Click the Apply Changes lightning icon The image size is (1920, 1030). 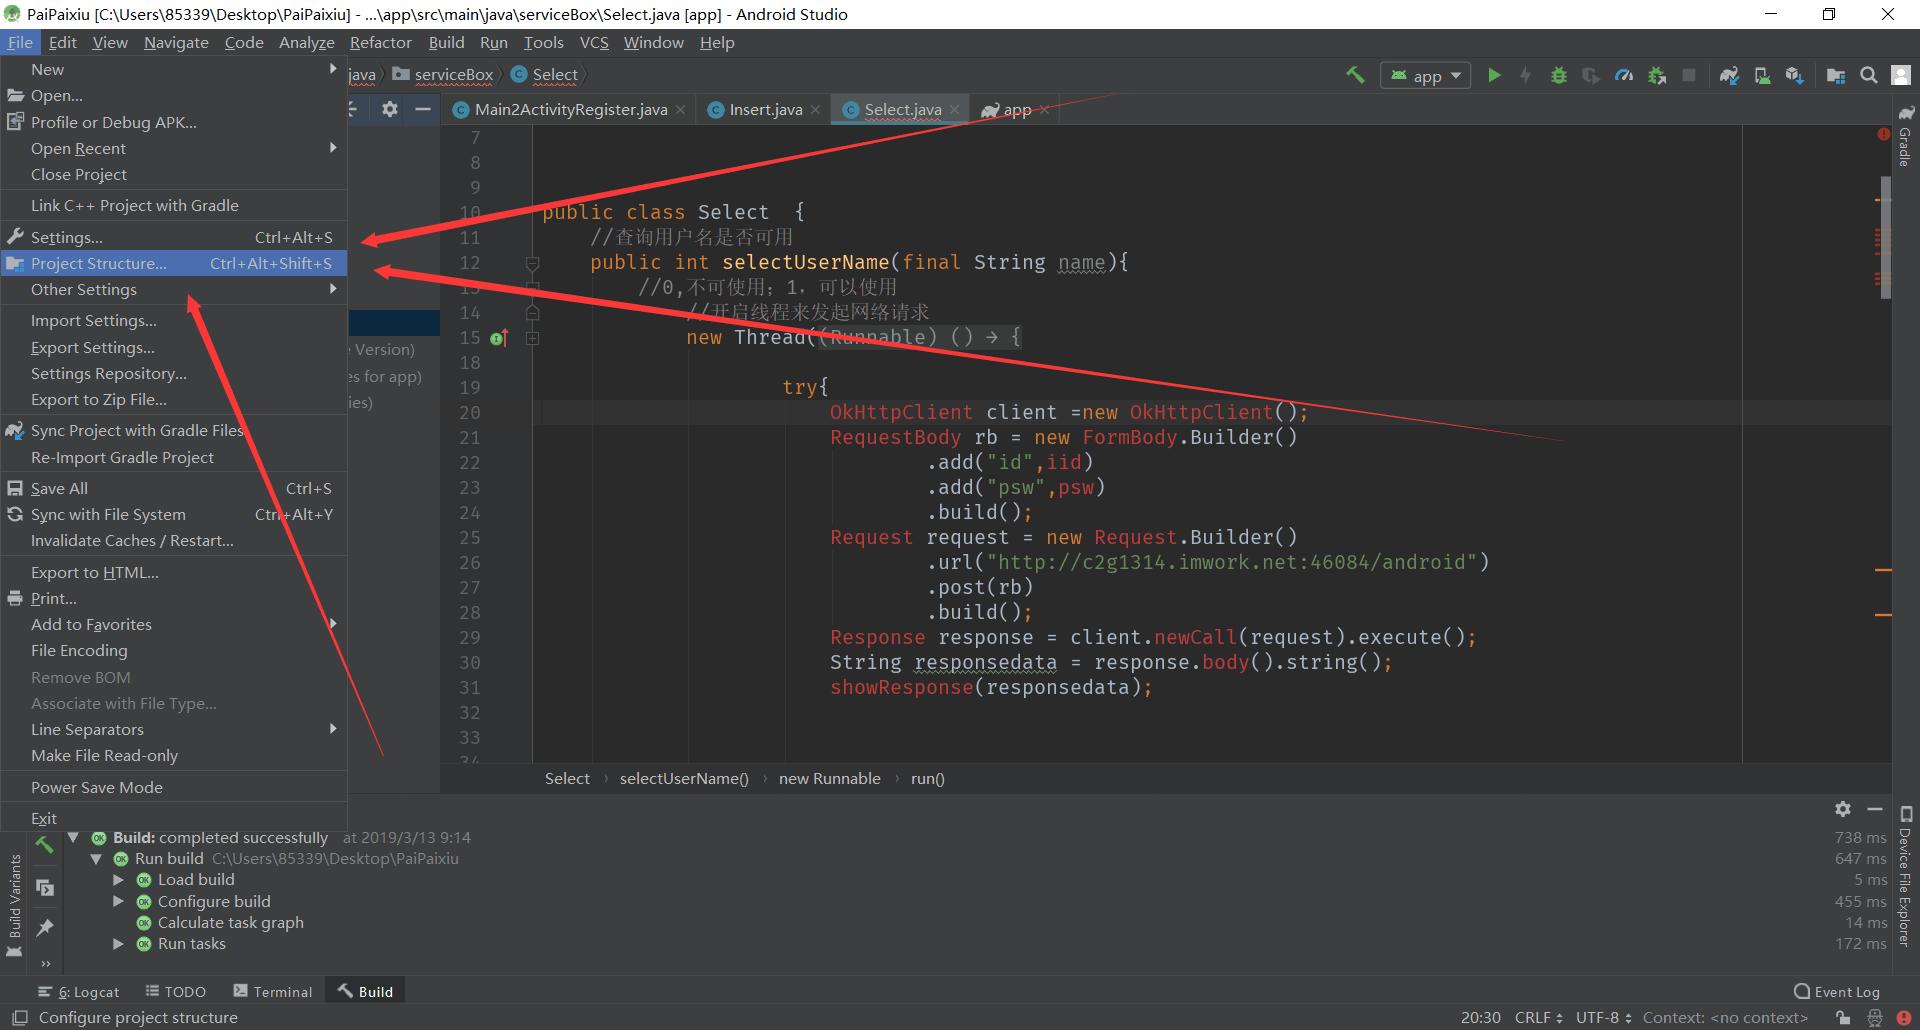tap(1526, 75)
